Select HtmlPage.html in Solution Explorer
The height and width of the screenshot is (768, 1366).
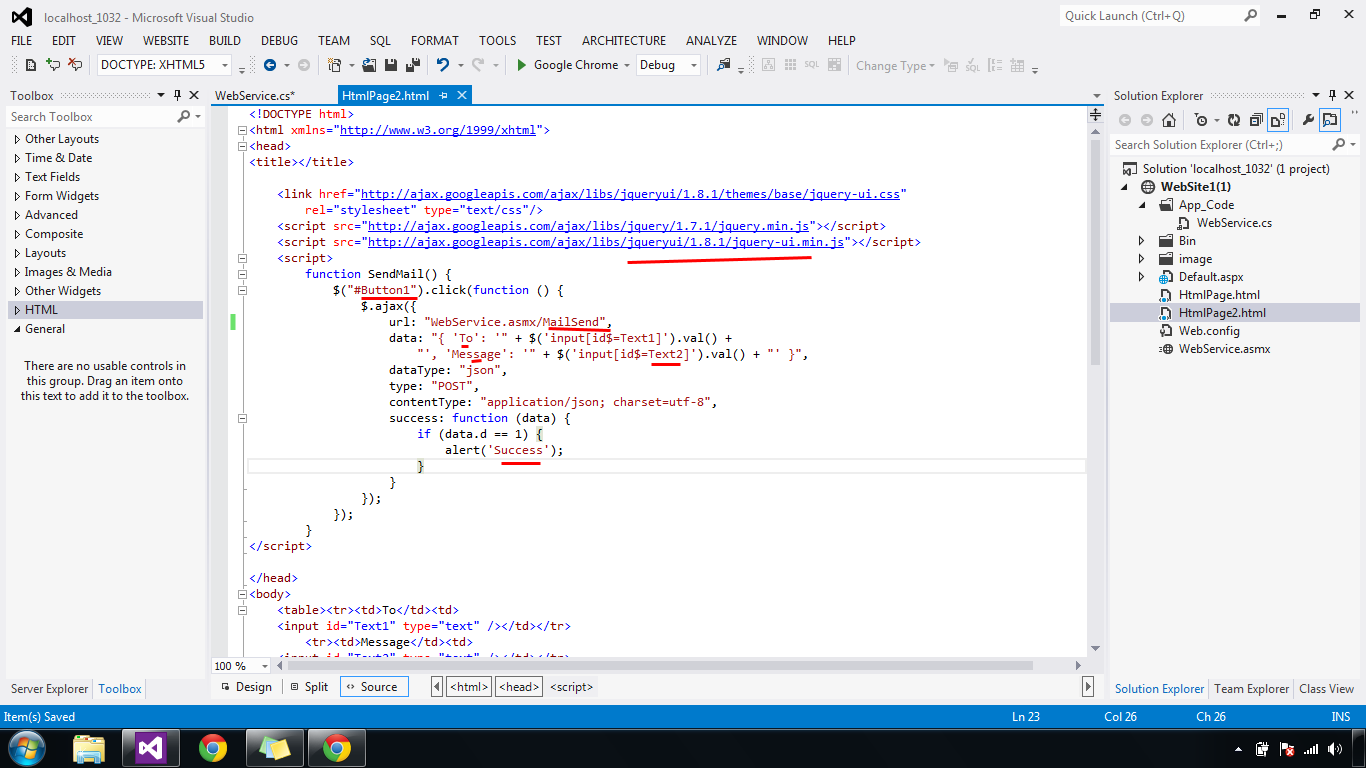click(1219, 295)
